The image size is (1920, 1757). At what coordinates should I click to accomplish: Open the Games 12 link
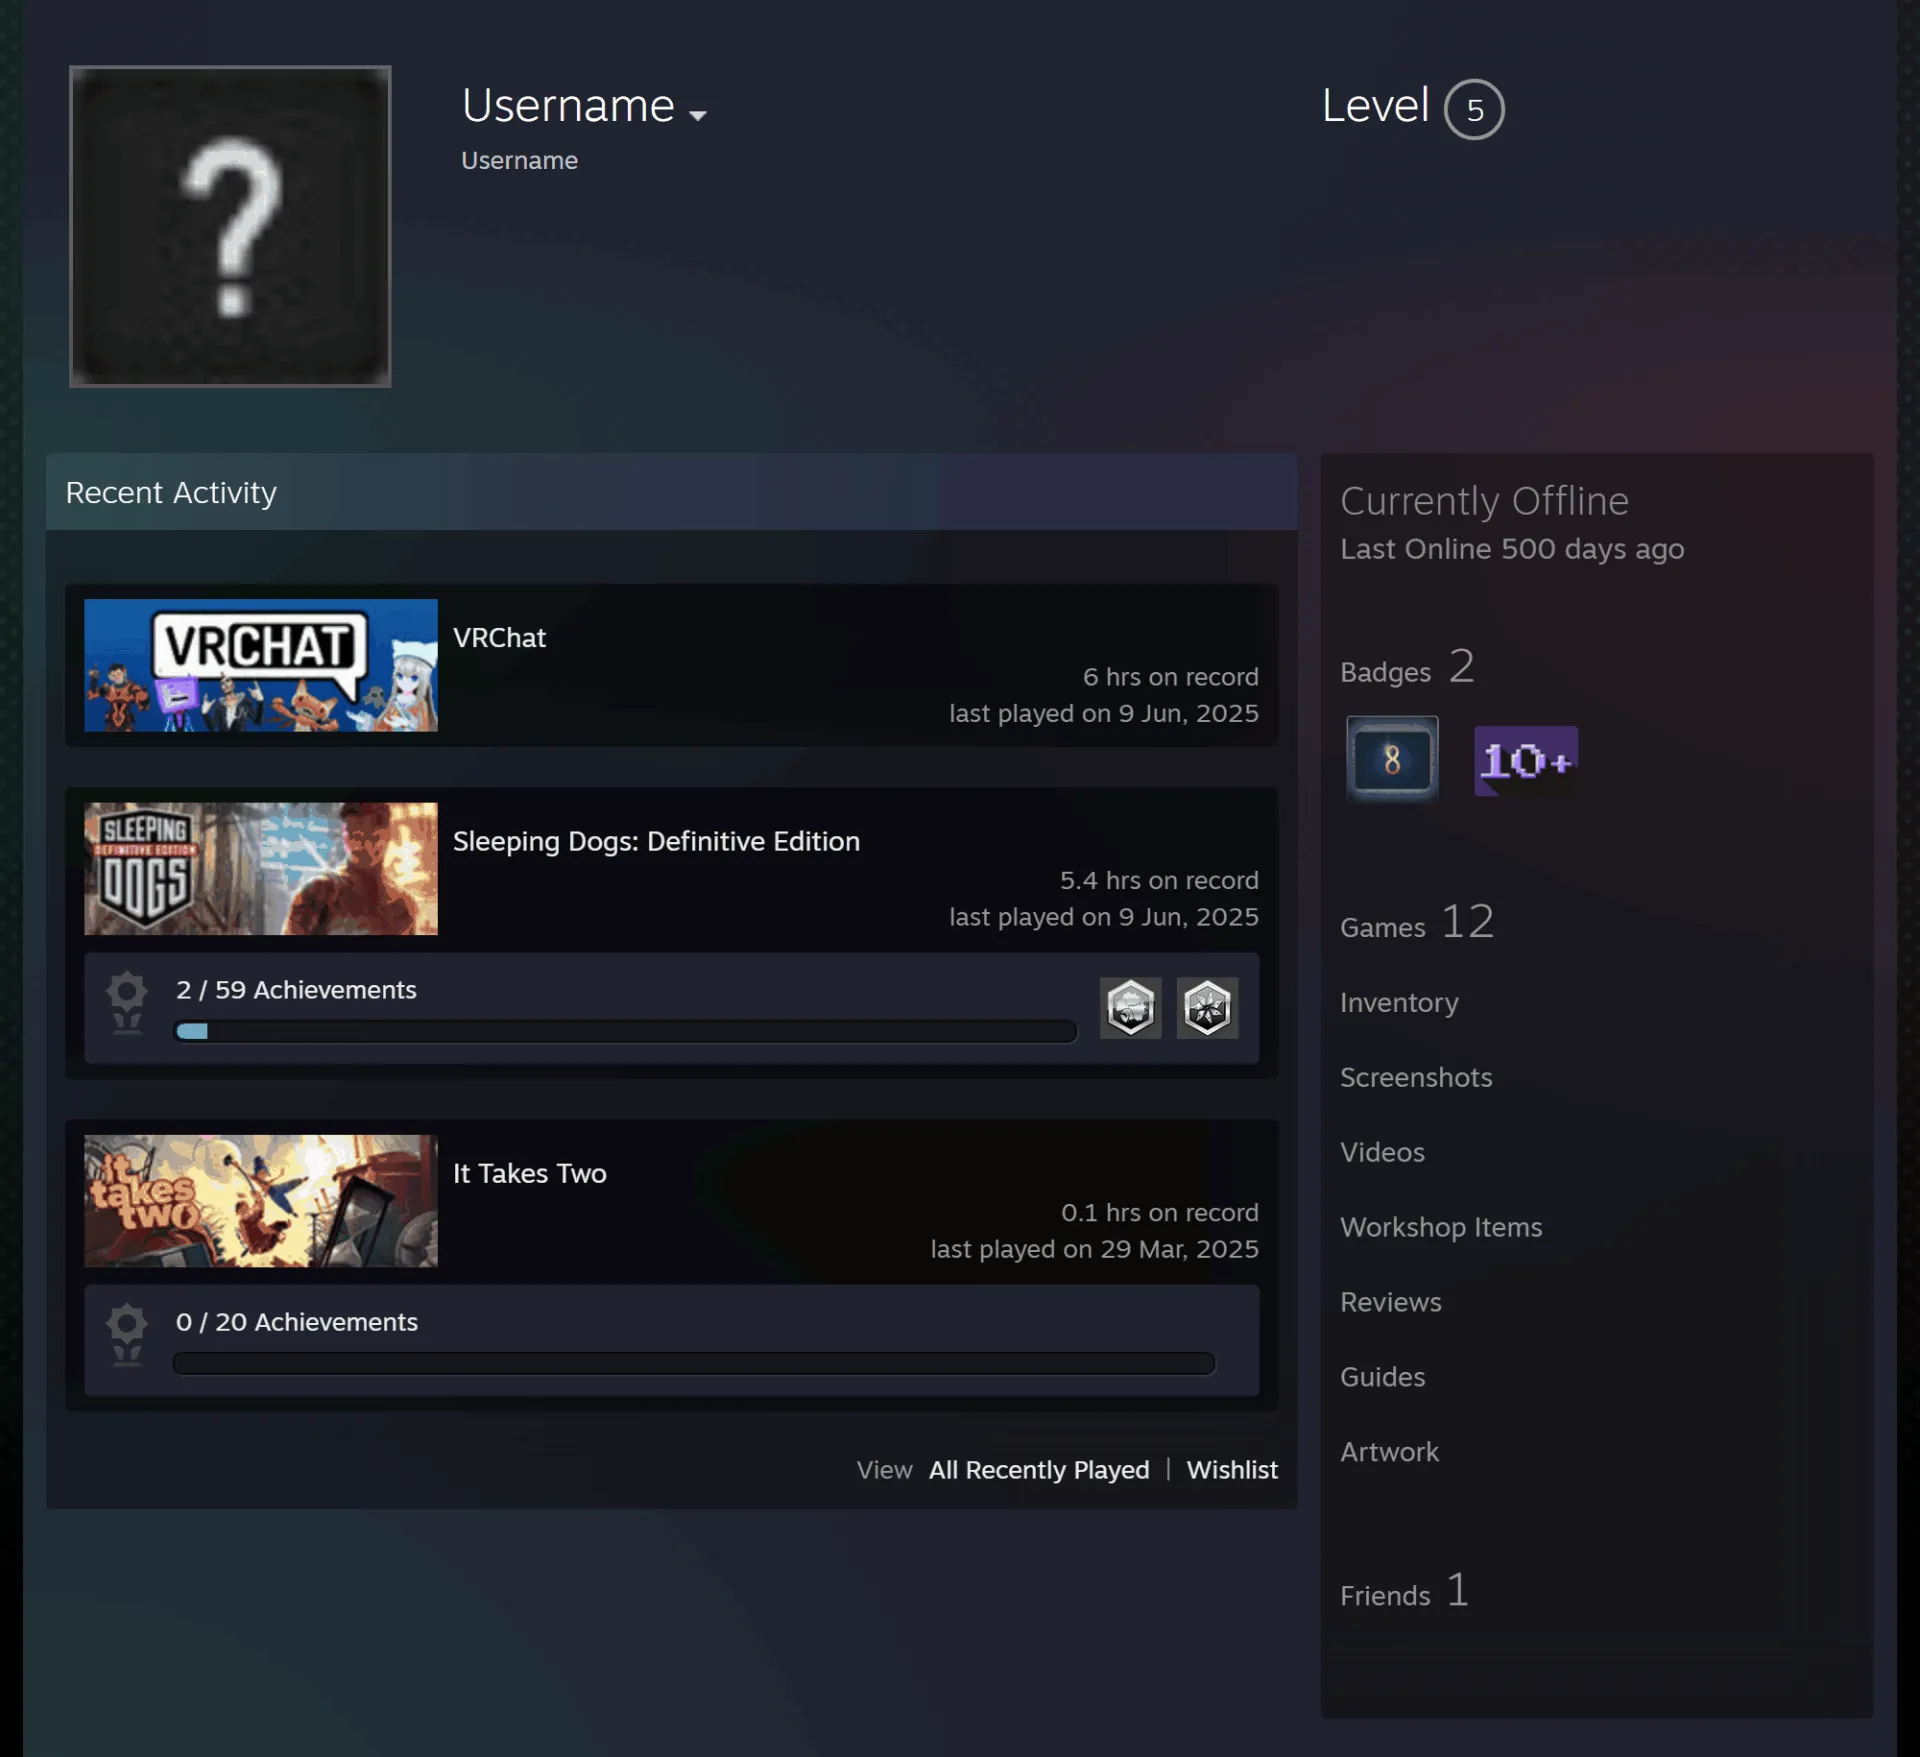point(1417,922)
